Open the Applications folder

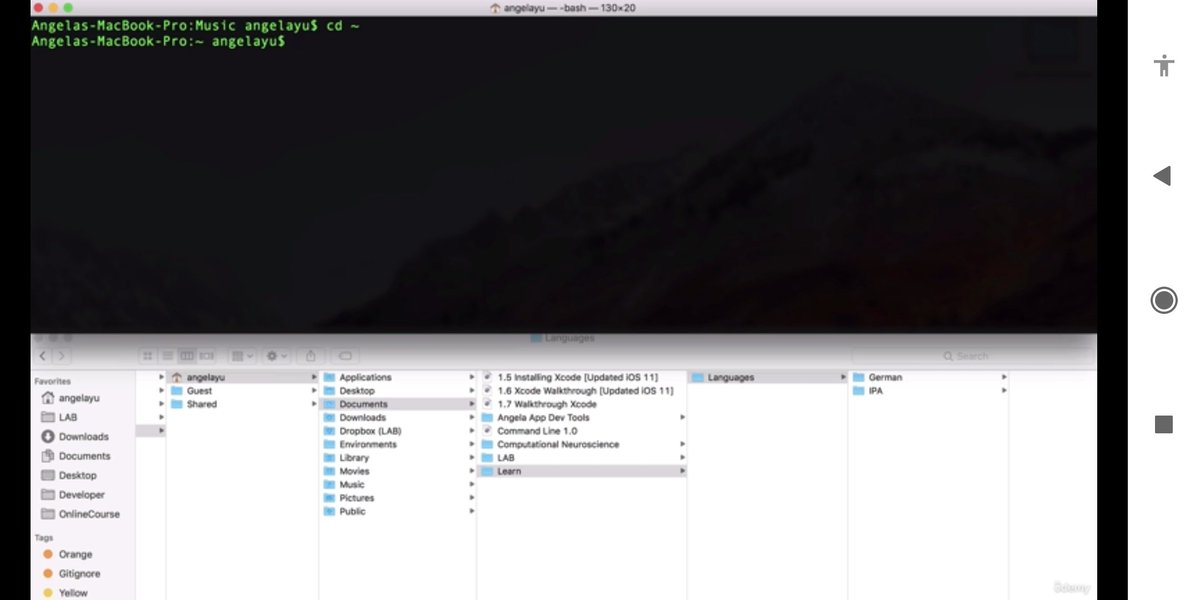coord(398,378)
